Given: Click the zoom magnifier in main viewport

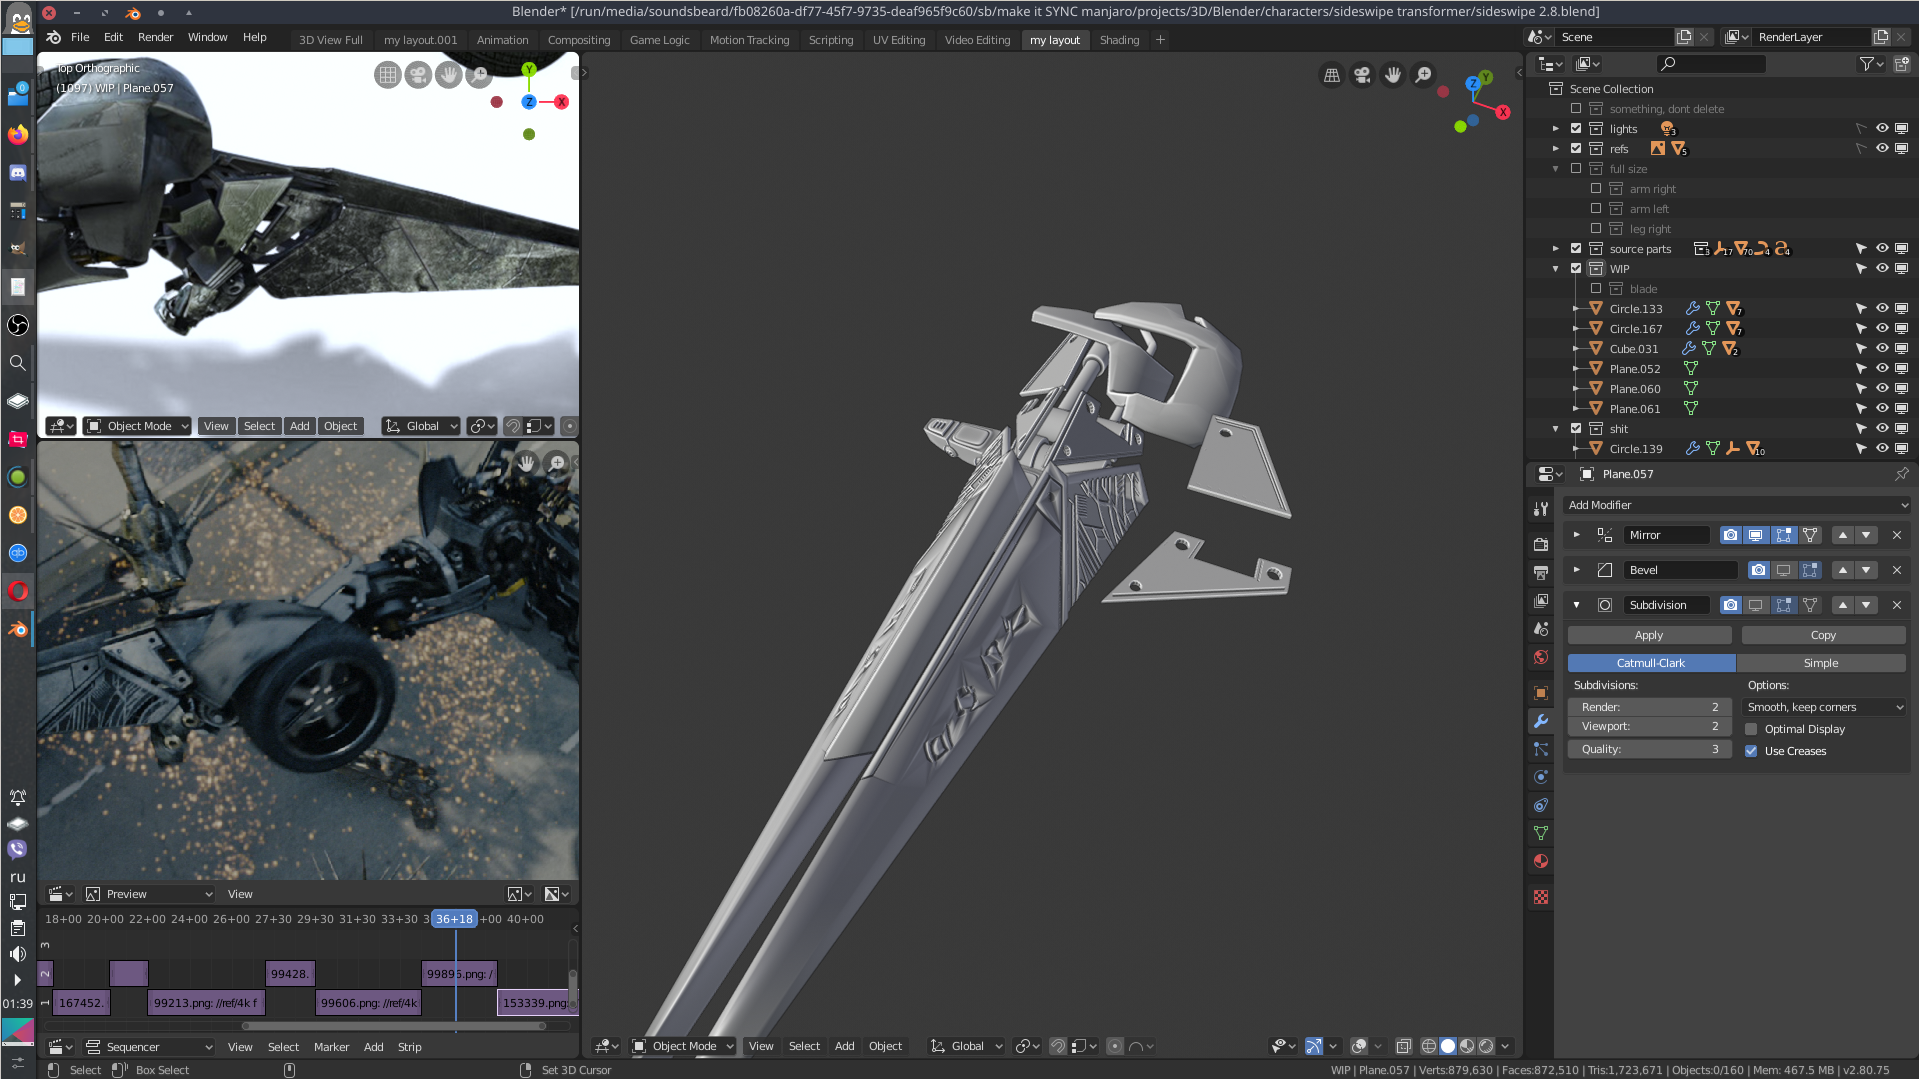Looking at the screenshot, I should [x=1423, y=75].
